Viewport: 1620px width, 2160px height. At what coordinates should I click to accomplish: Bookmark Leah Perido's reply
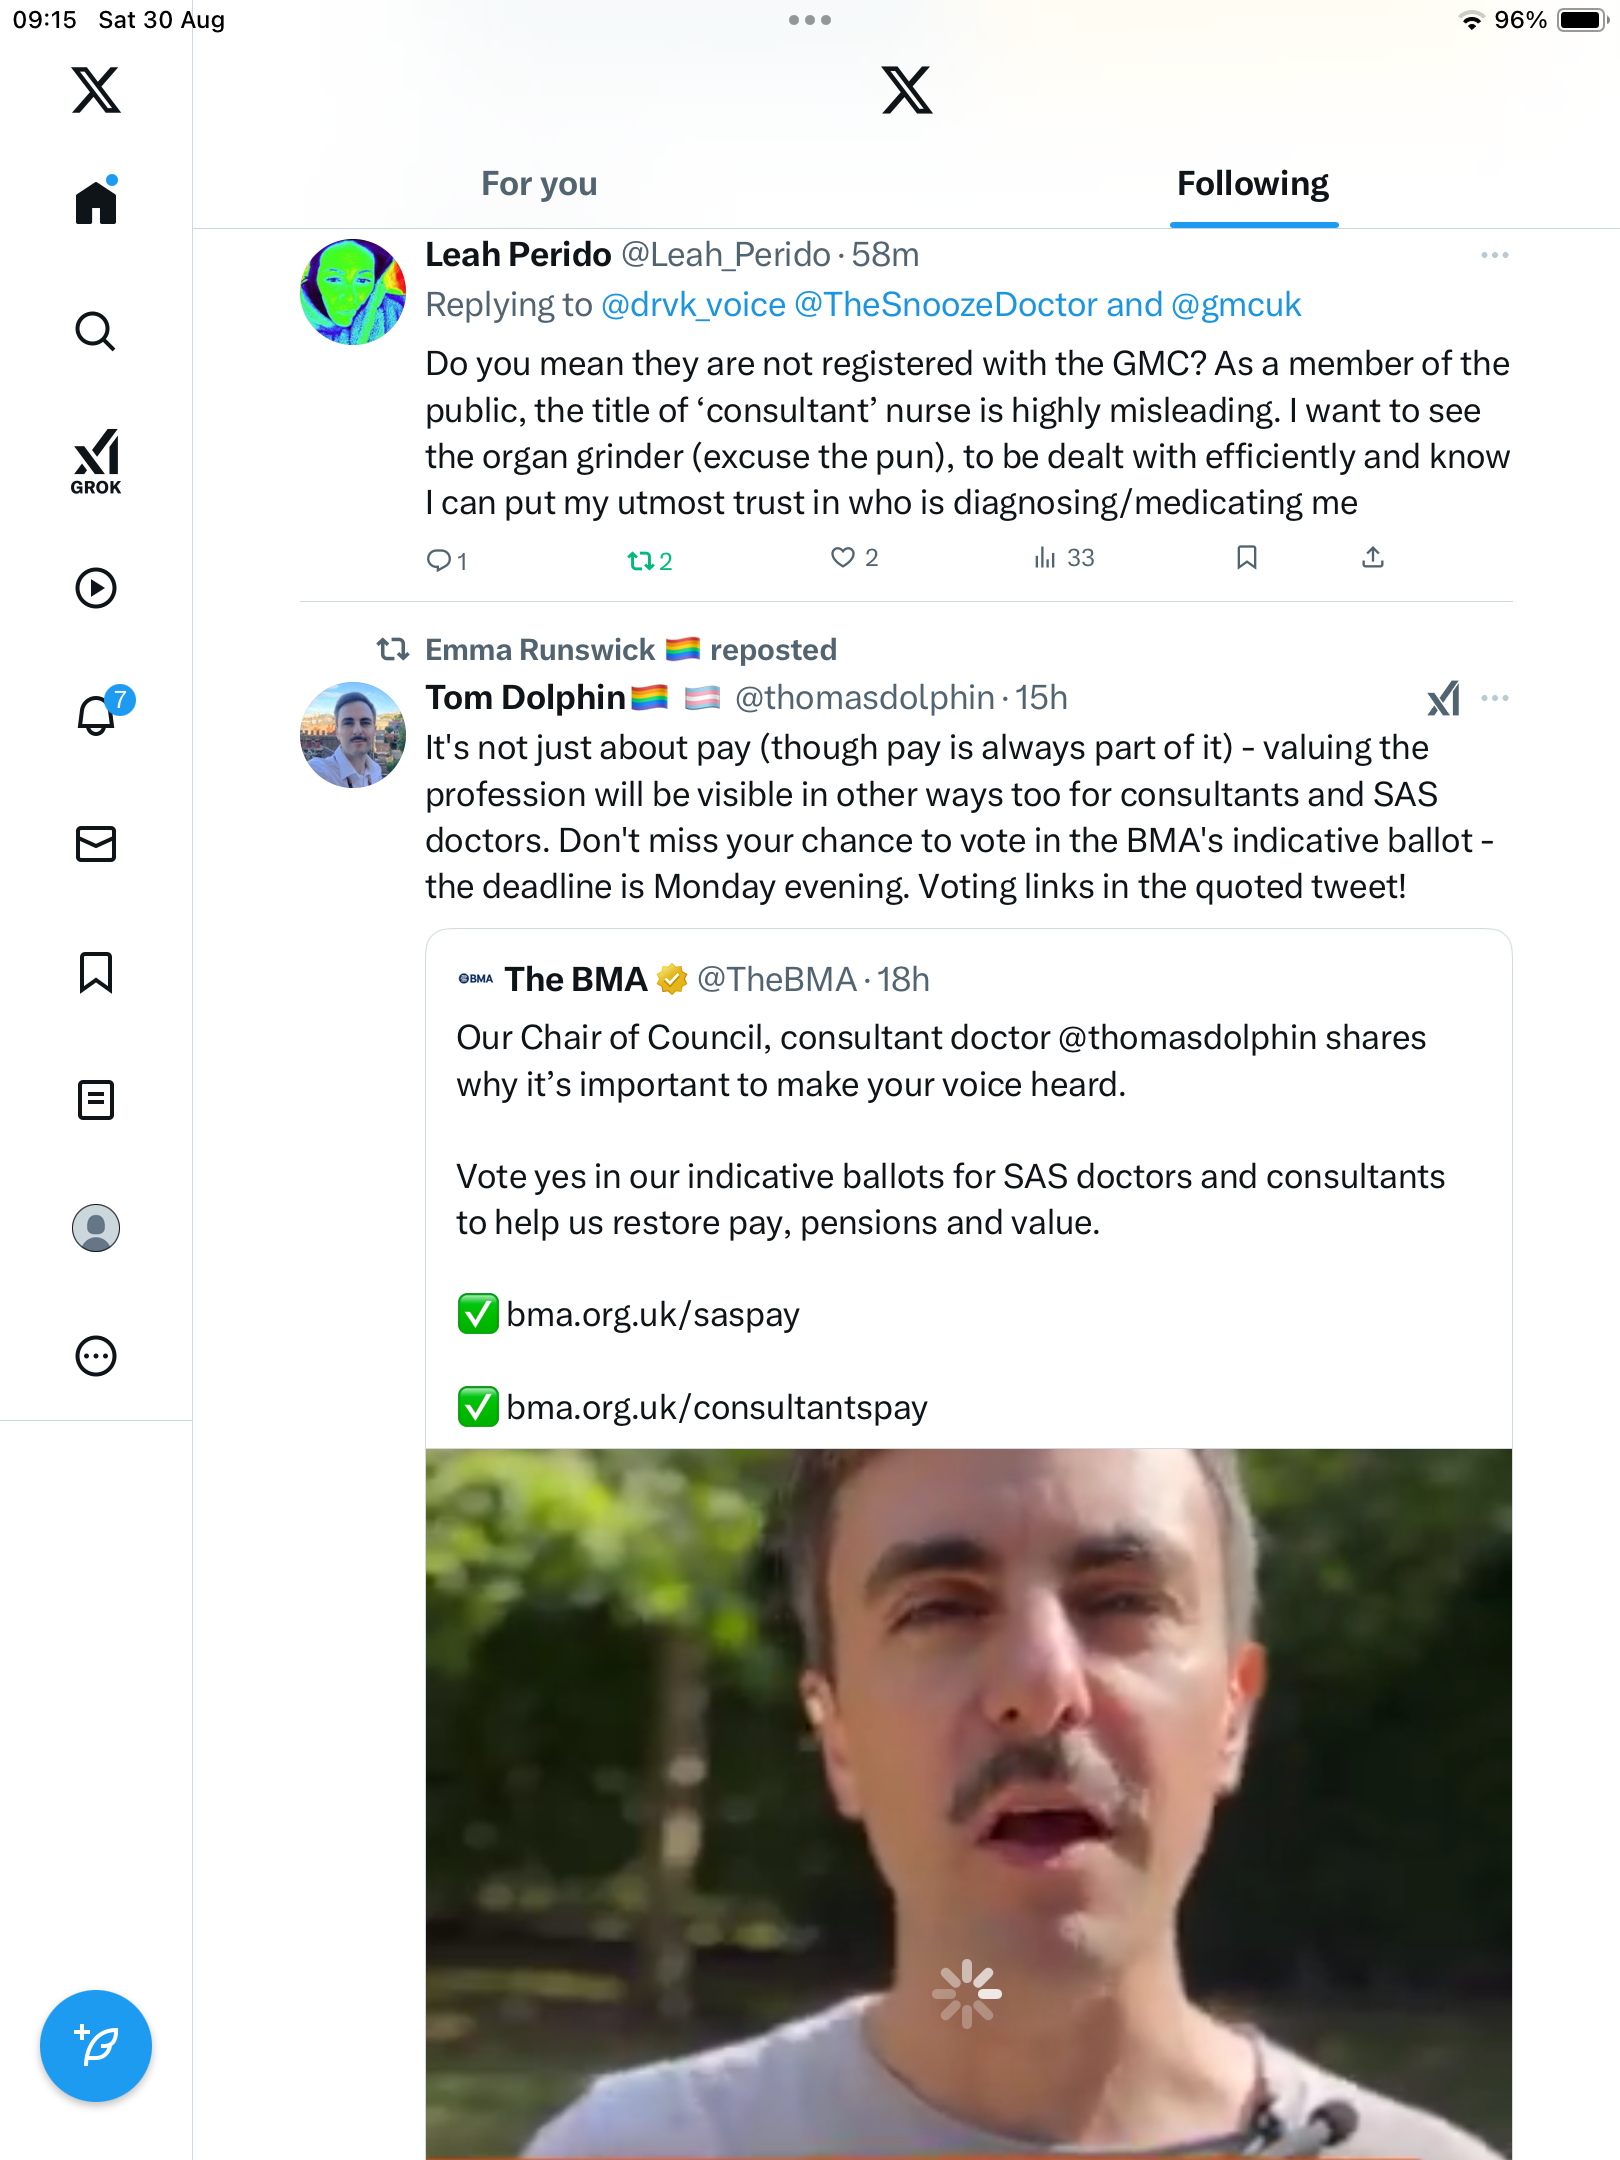pos(1246,558)
